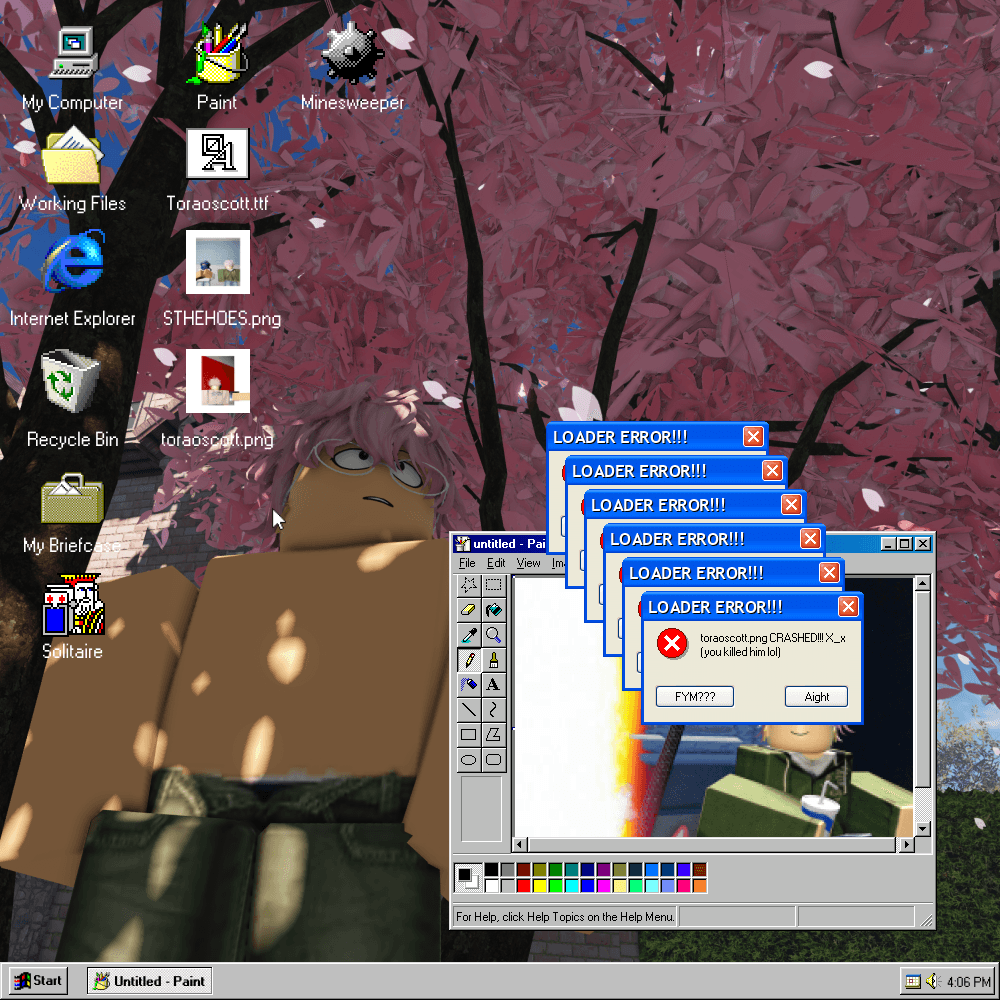
Task: Select the Free-Form Select tool in Paint
Action: pyautogui.click(x=469, y=585)
